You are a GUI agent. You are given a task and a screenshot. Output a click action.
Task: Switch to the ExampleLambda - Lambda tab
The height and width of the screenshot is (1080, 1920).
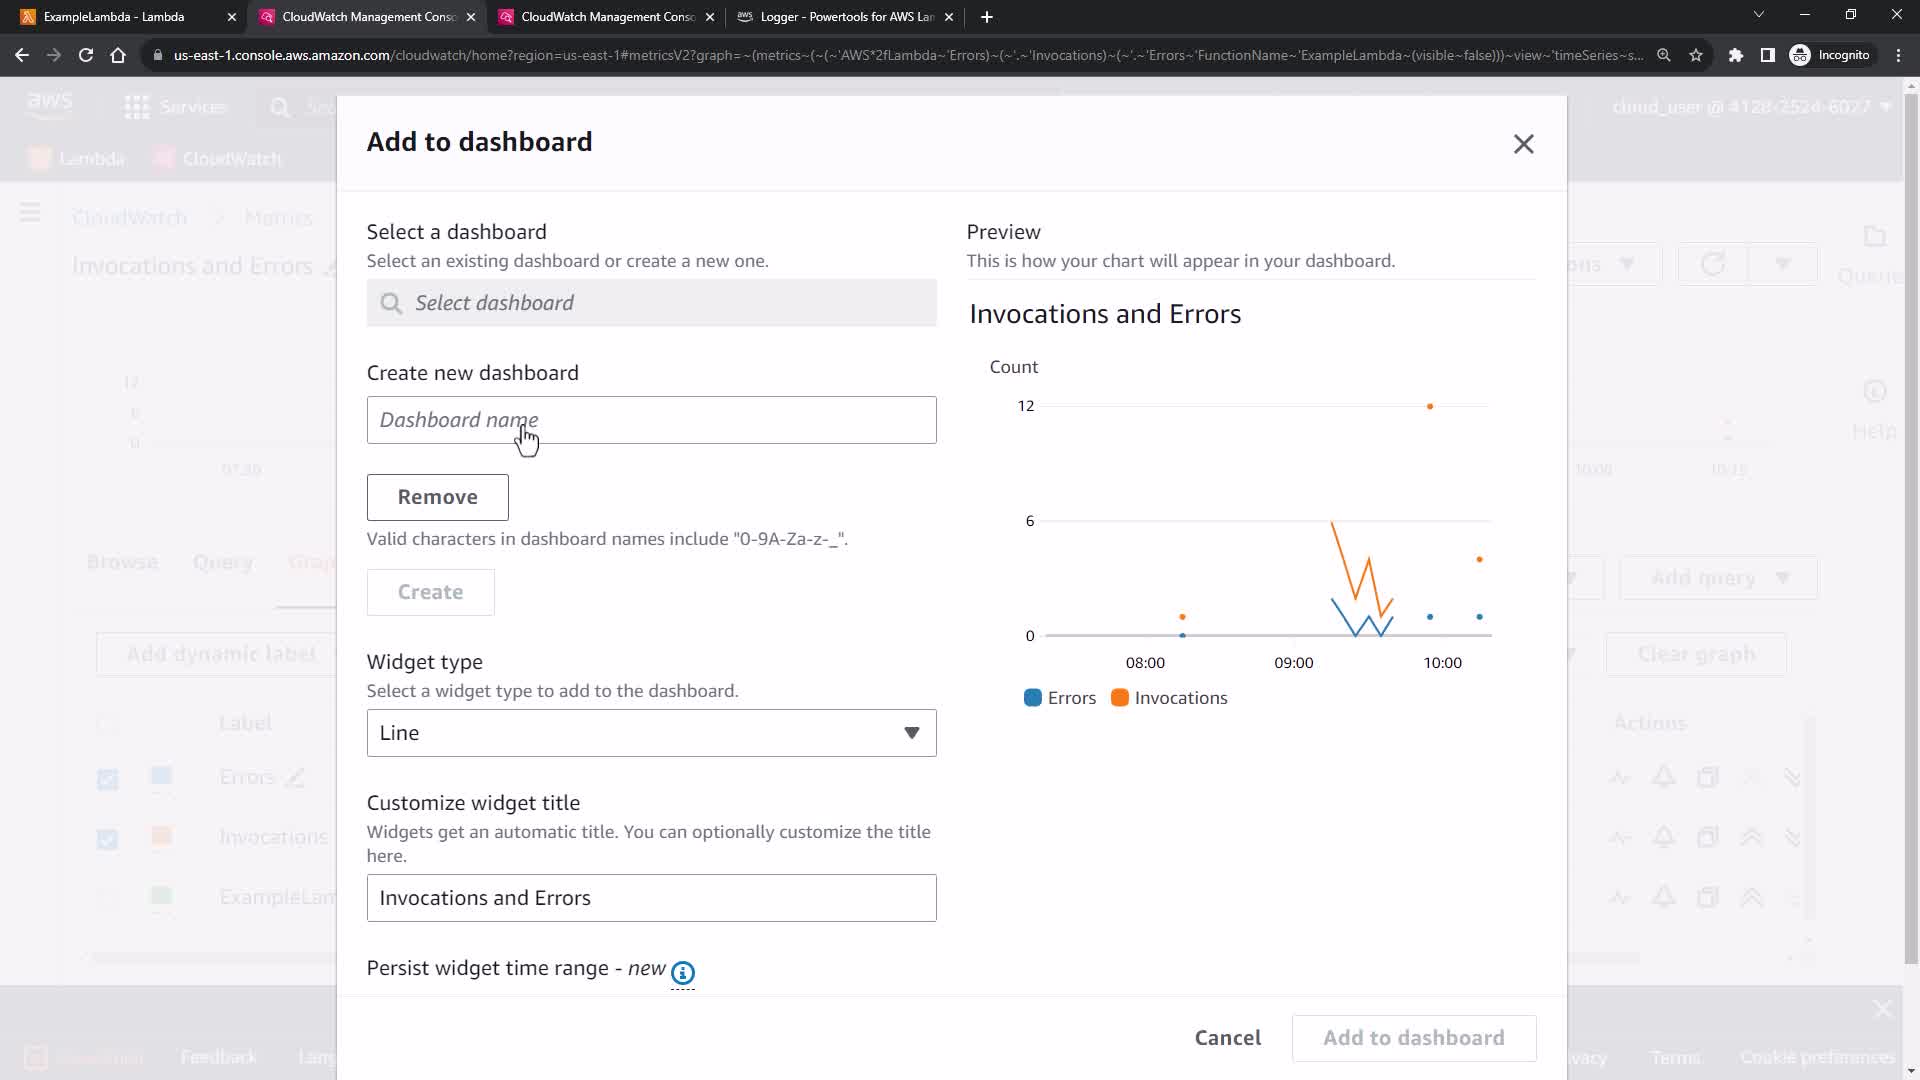click(115, 17)
